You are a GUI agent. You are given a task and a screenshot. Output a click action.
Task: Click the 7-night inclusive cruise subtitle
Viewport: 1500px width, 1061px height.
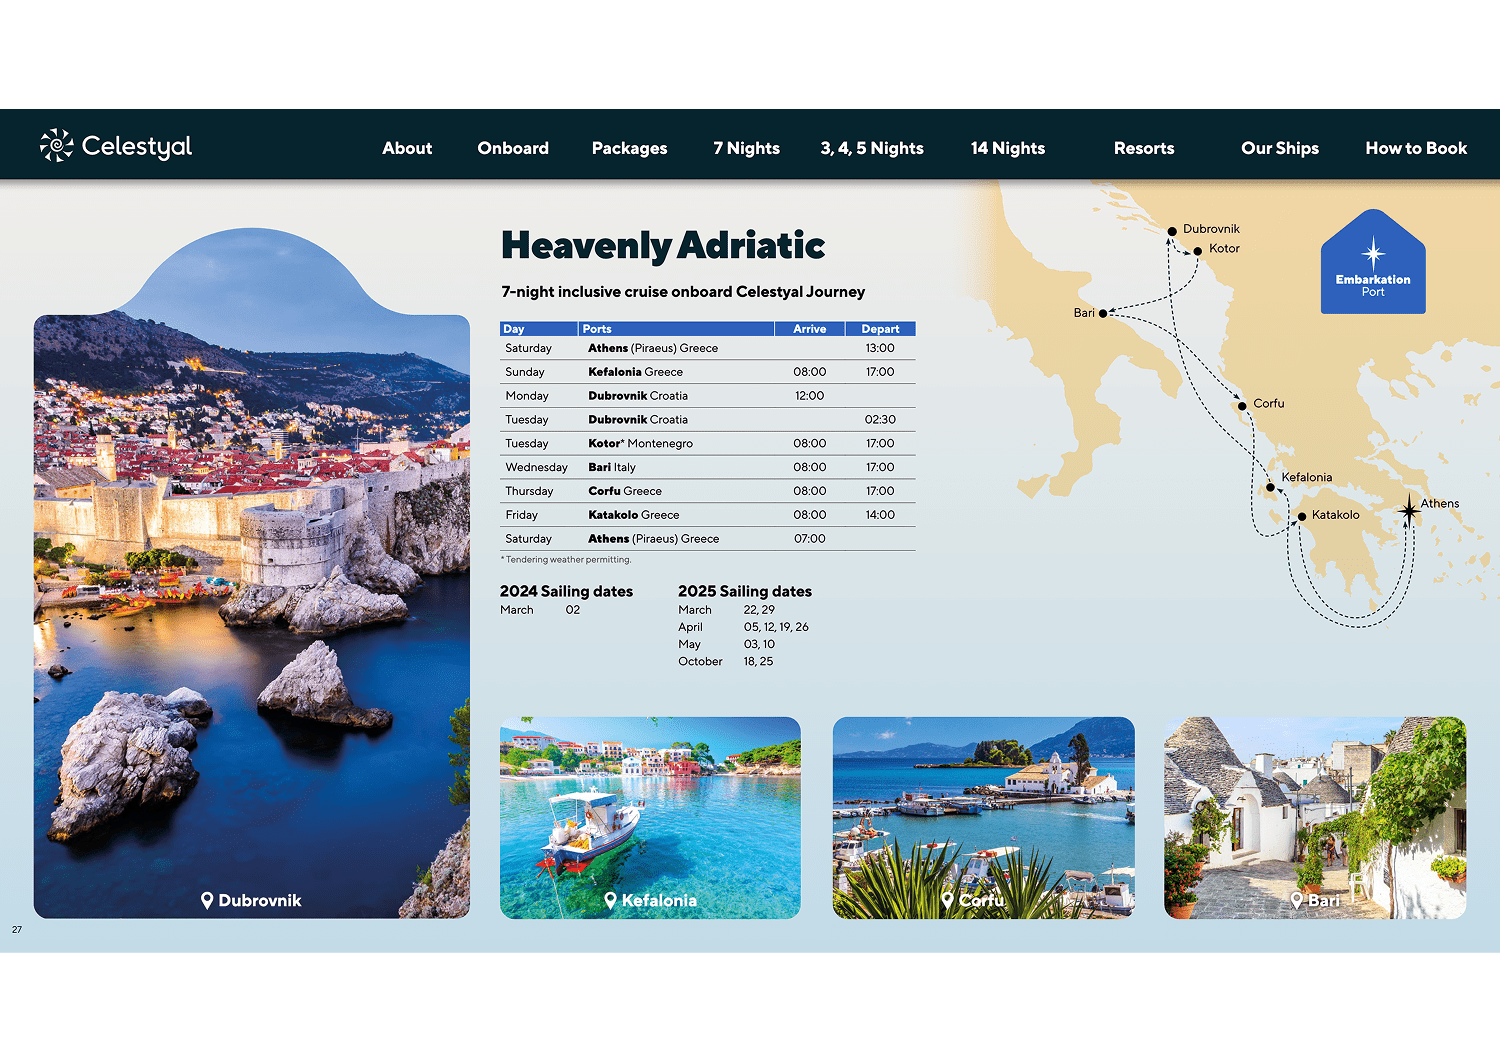[x=683, y=292]
